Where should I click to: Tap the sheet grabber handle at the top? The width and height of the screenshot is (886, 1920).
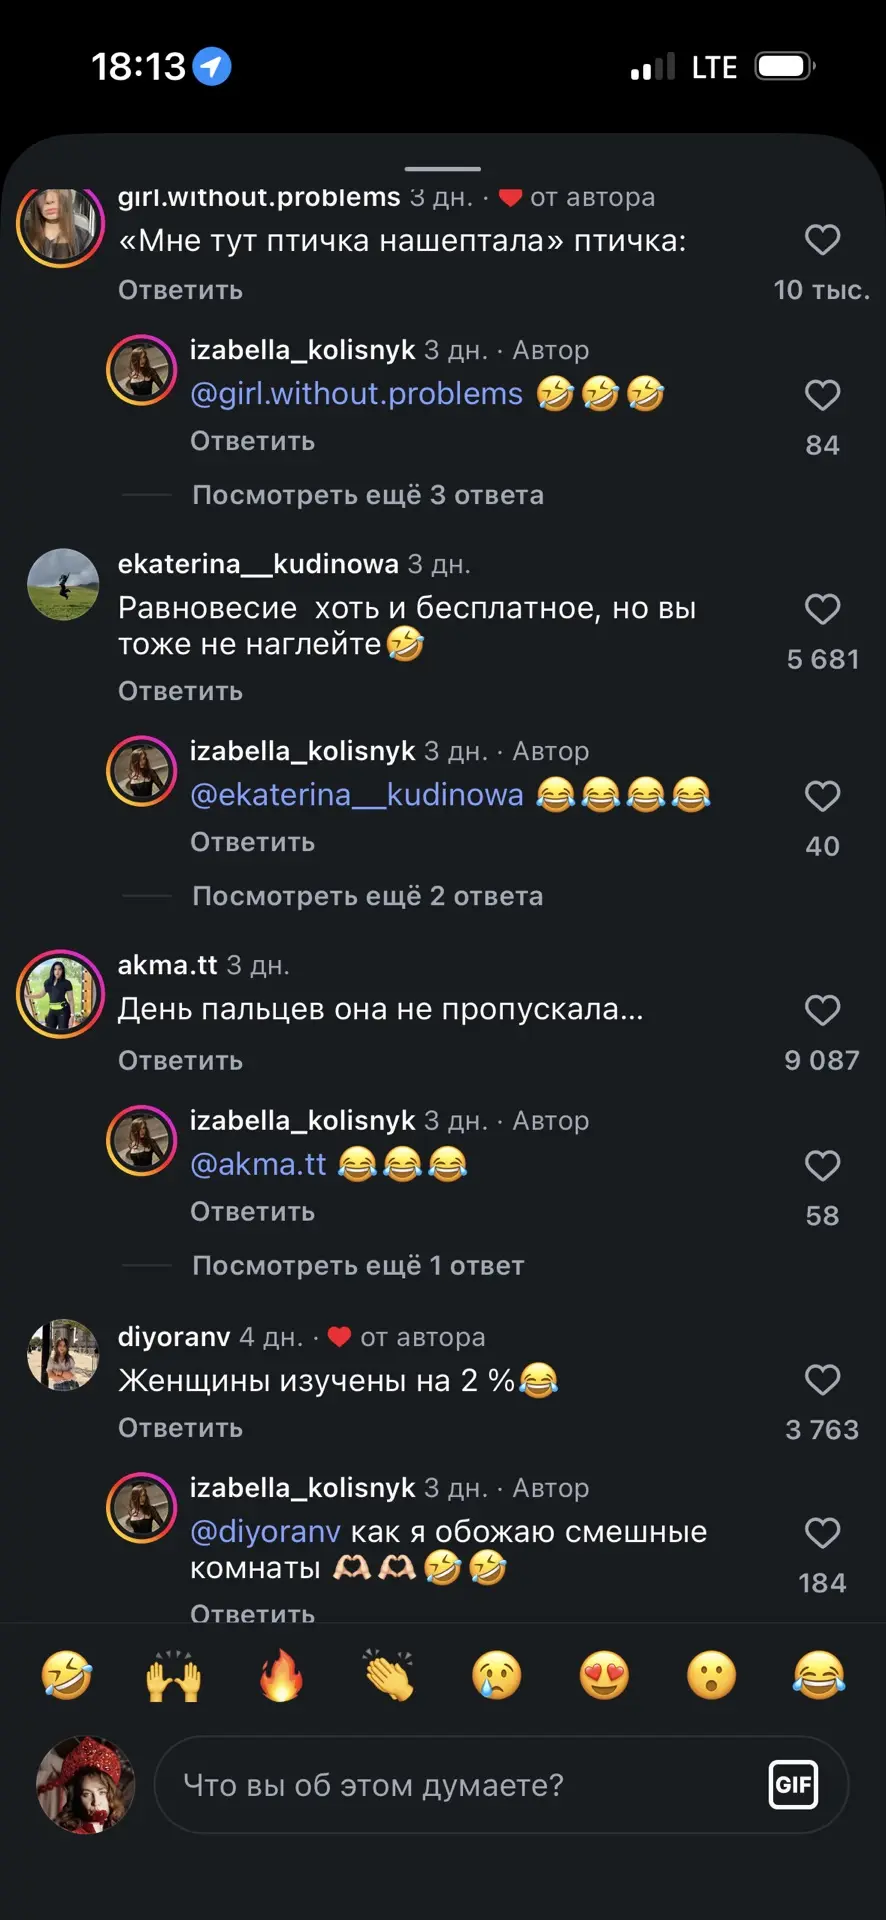[443, 169]
